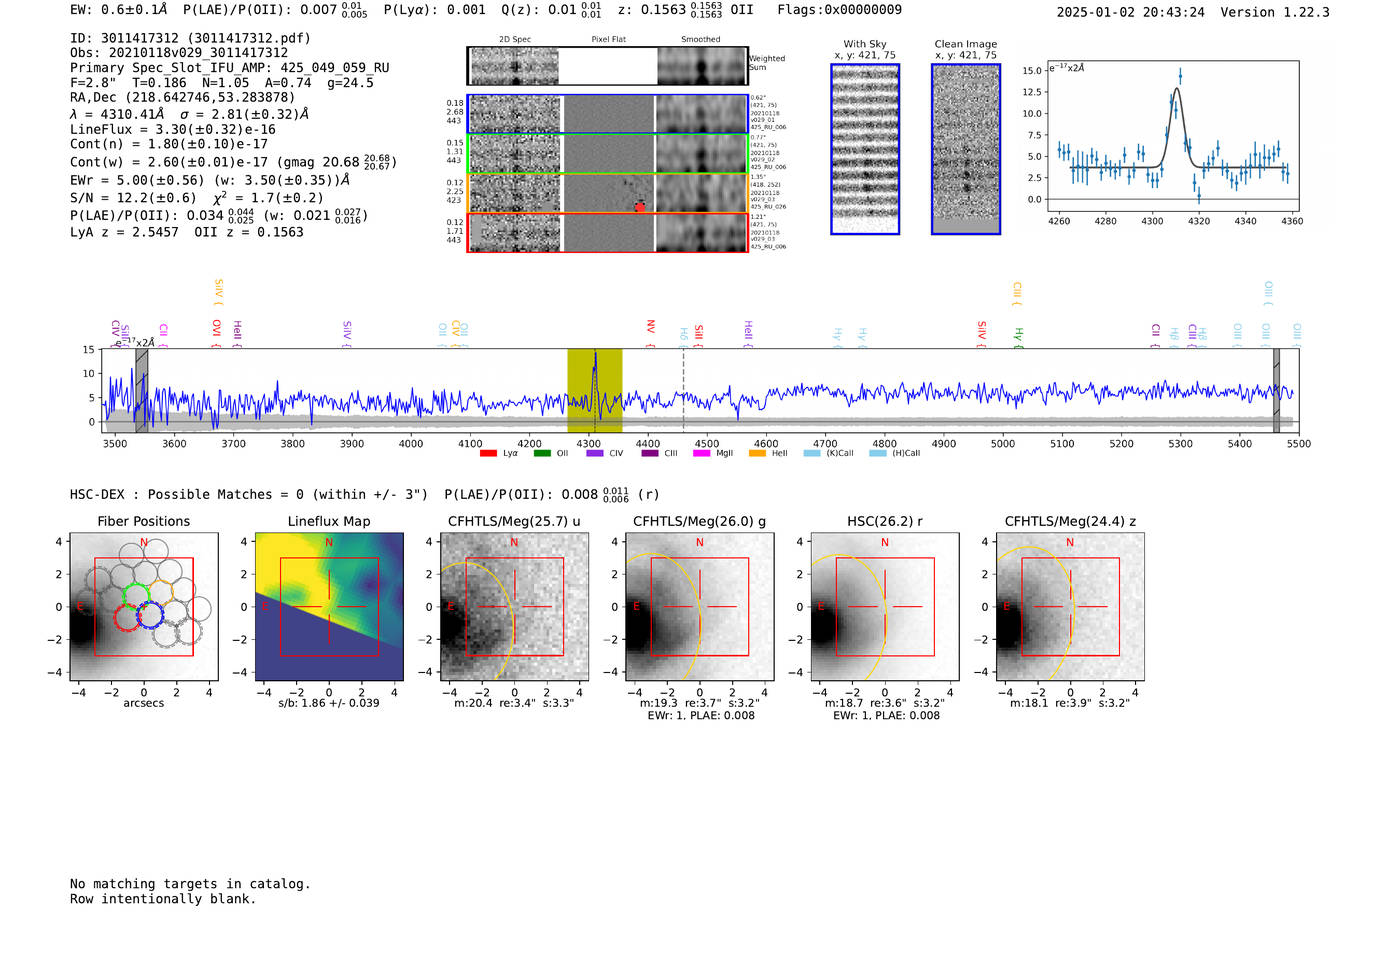Click the blue dashed fiber circle

pos(150,615)
